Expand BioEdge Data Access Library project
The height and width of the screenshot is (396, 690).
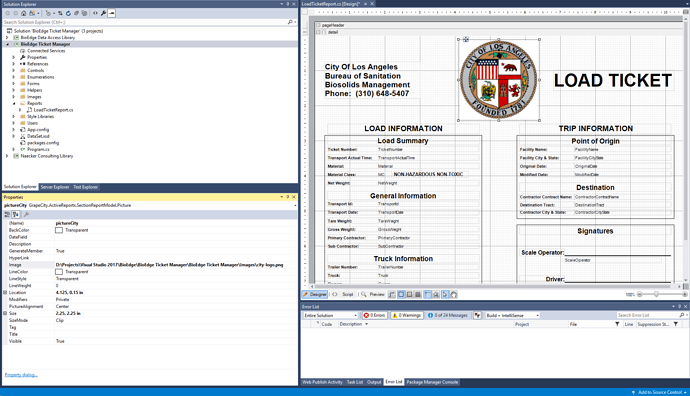(x=7, y=37)
